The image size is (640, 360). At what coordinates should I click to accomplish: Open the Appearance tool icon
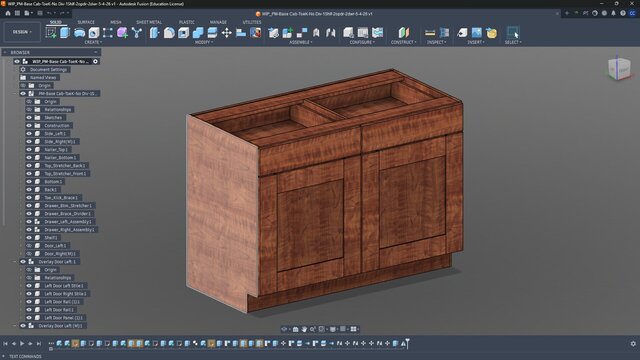[256, 33]
